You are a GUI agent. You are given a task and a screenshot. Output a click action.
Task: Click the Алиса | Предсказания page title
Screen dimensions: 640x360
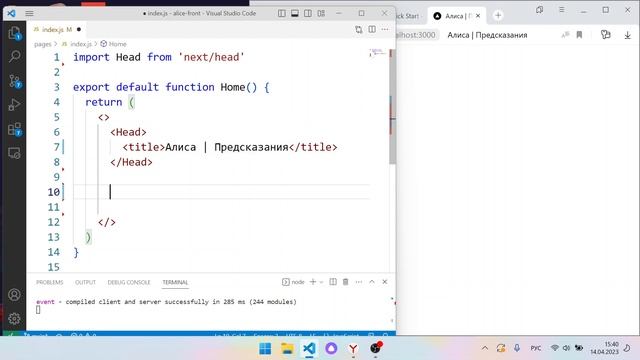tap(487, 35)
